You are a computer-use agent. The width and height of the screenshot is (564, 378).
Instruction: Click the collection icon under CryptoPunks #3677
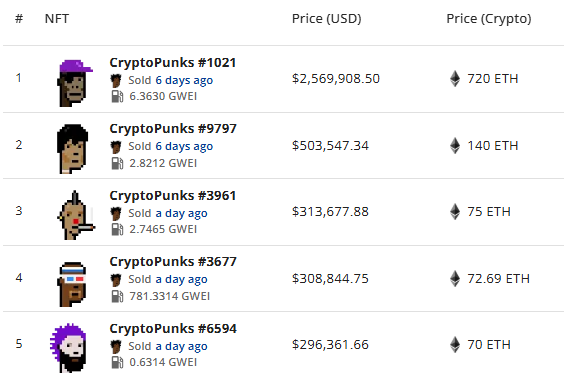(116, 280)
